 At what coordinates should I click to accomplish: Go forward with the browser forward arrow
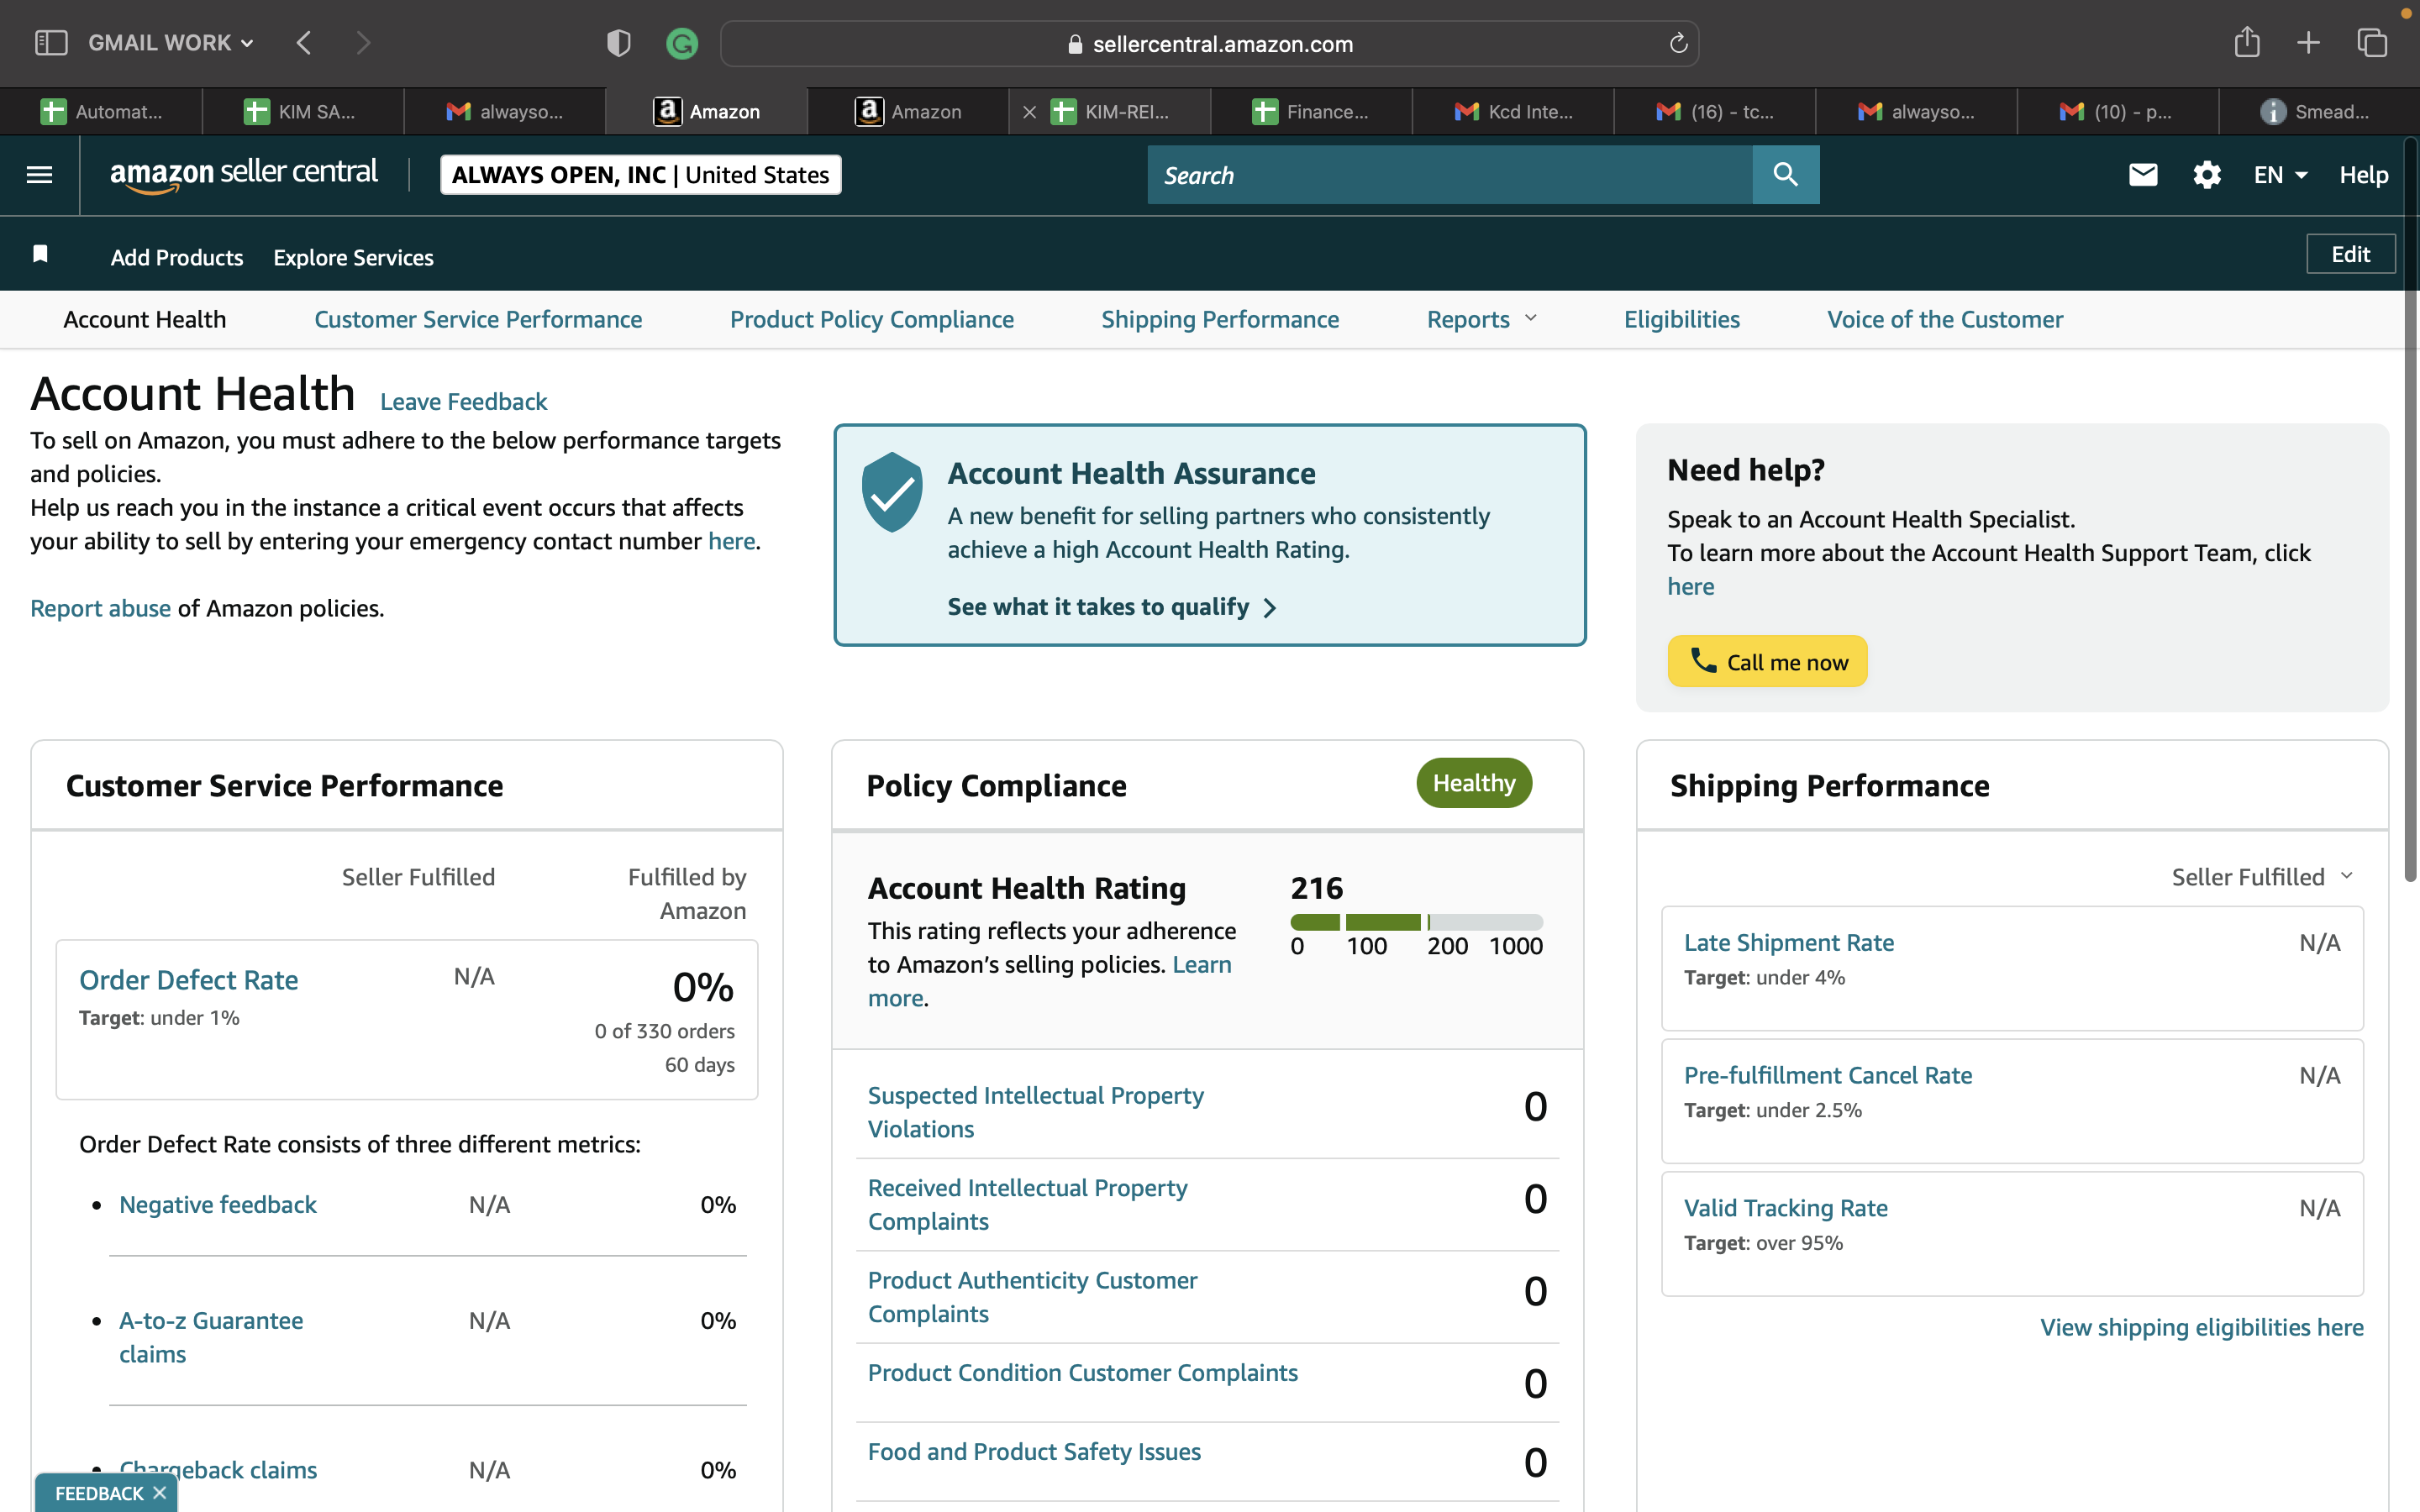[x=363, y=43]
